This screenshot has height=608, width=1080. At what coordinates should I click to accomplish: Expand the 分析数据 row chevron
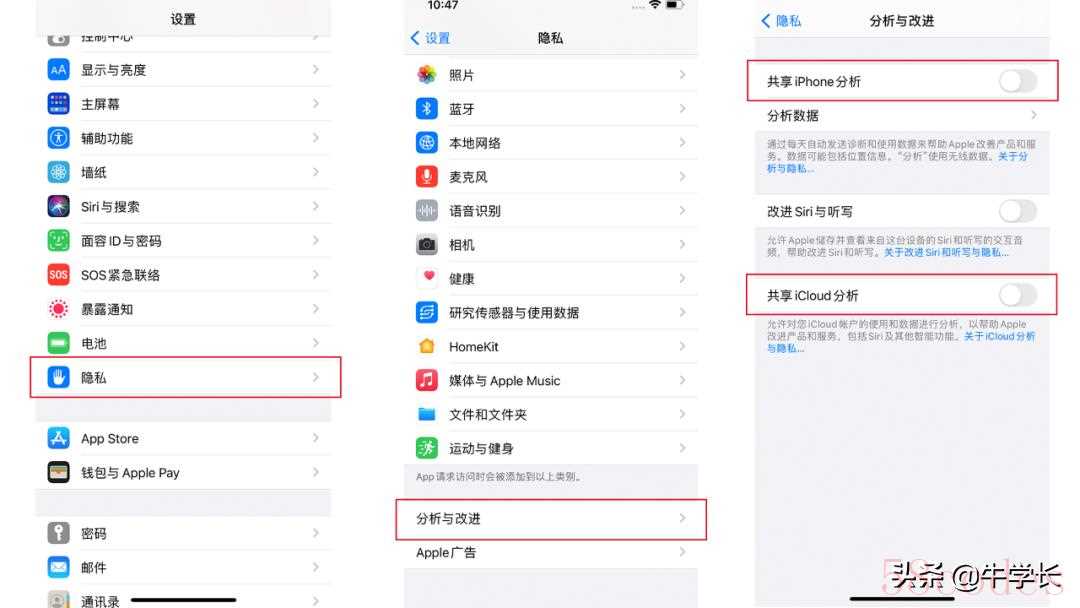(x=1034, y=115)
